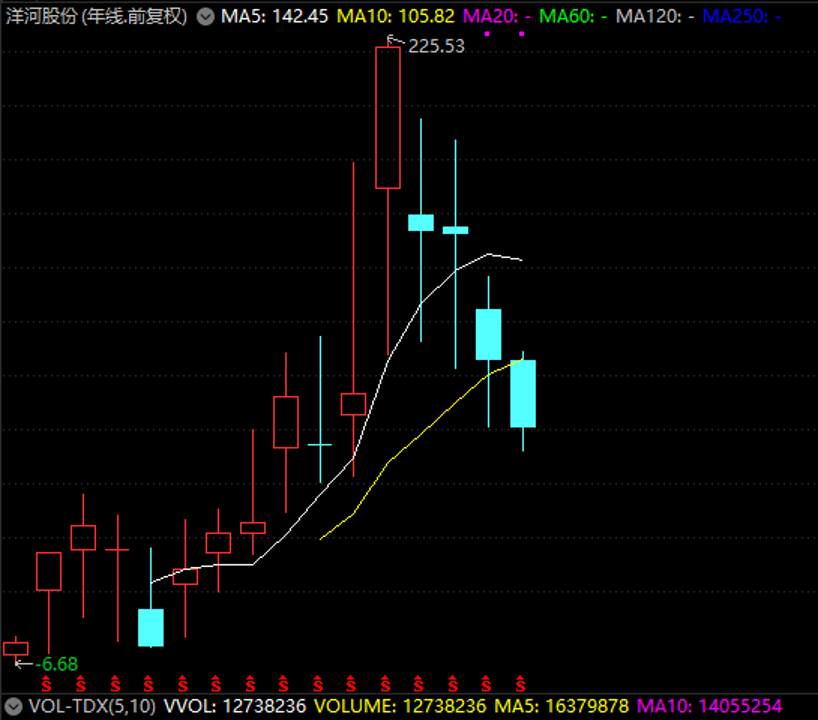Screen dimensions: 818x720
Task: Click the last red S marker on right
Action: pyautogui.click(x=520, y=684)
